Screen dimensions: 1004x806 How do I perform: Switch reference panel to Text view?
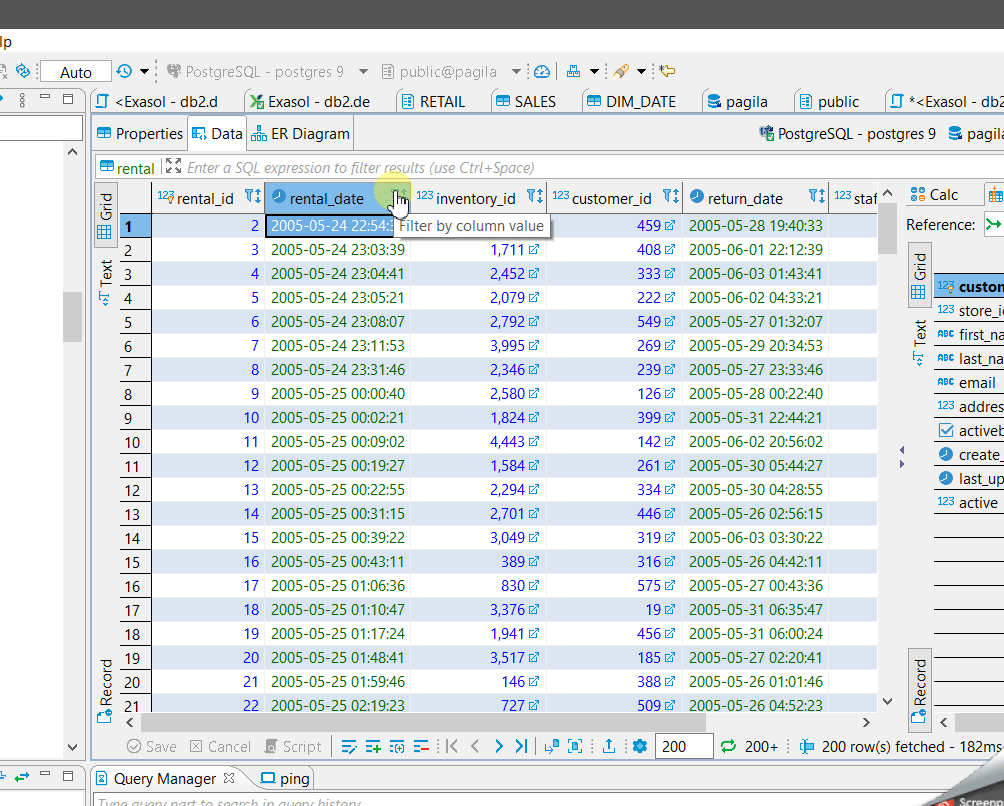(919, 342)
